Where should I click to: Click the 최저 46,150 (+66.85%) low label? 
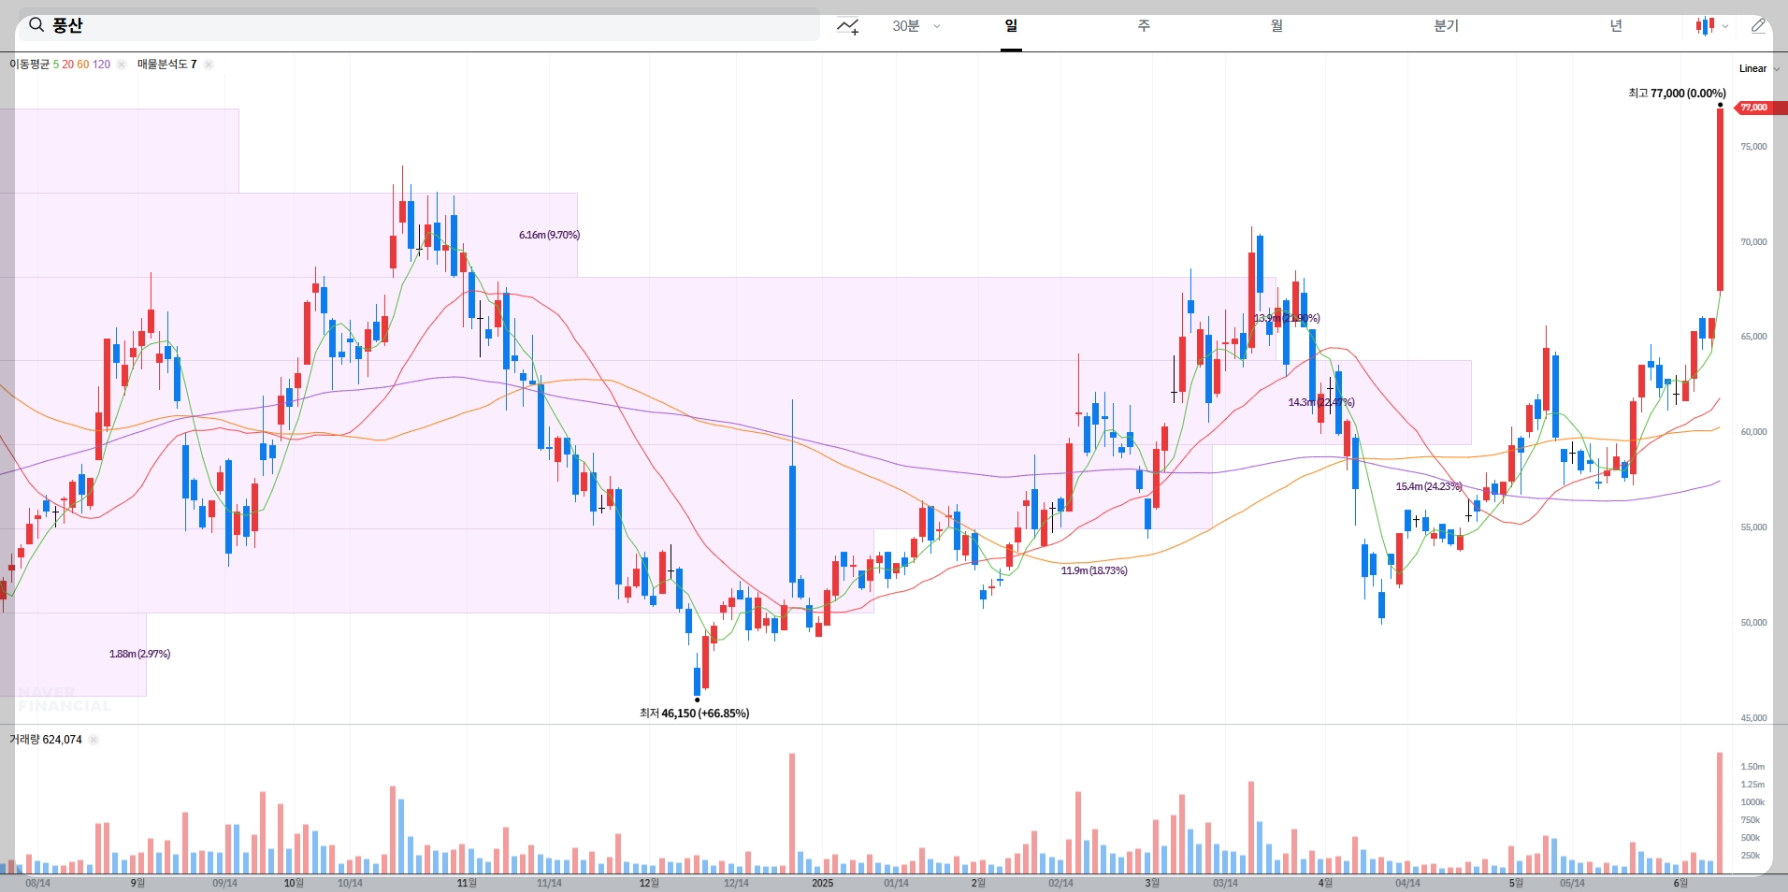694,713
